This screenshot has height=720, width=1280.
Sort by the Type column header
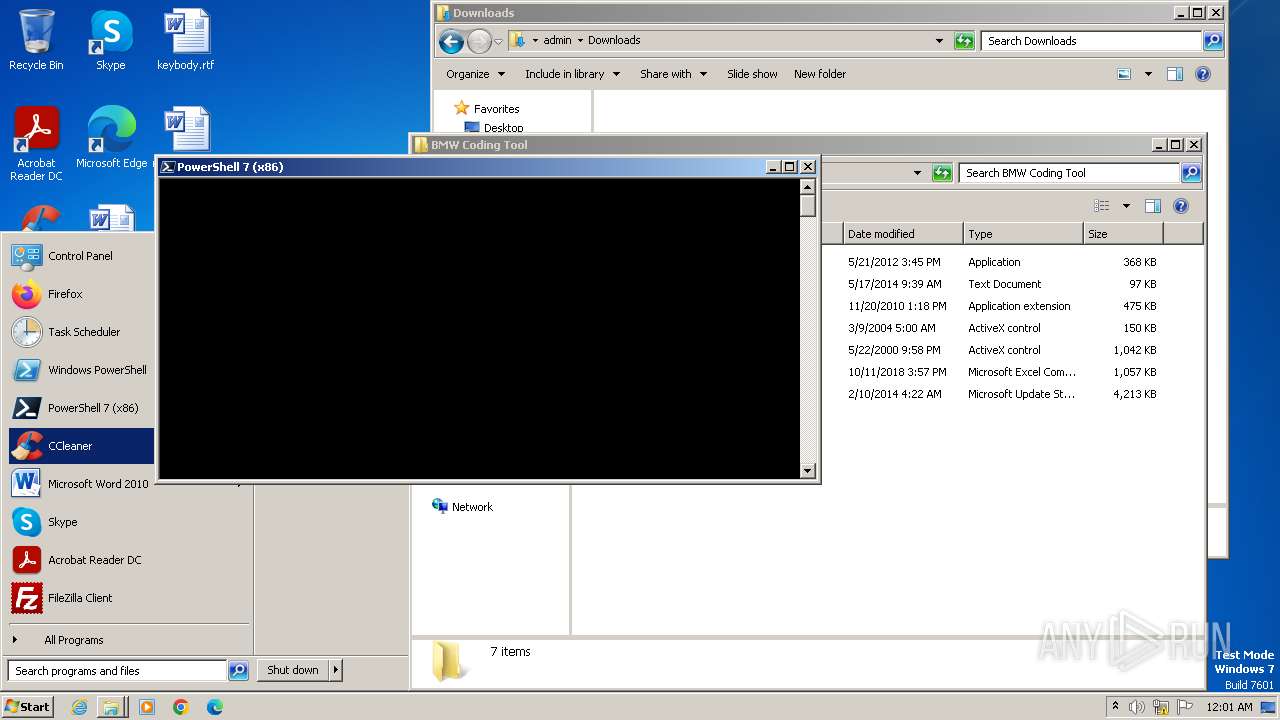click(1023, 234)
